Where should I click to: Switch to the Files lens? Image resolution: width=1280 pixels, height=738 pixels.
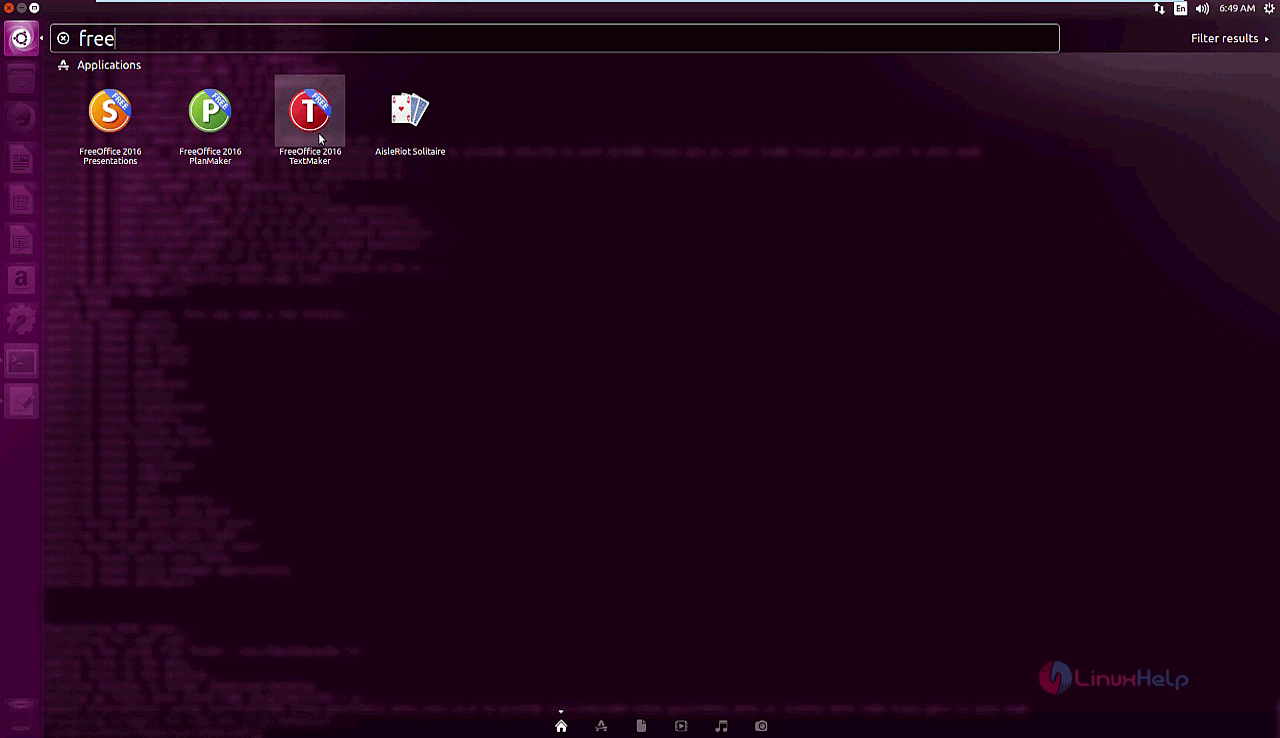[641, 726]
